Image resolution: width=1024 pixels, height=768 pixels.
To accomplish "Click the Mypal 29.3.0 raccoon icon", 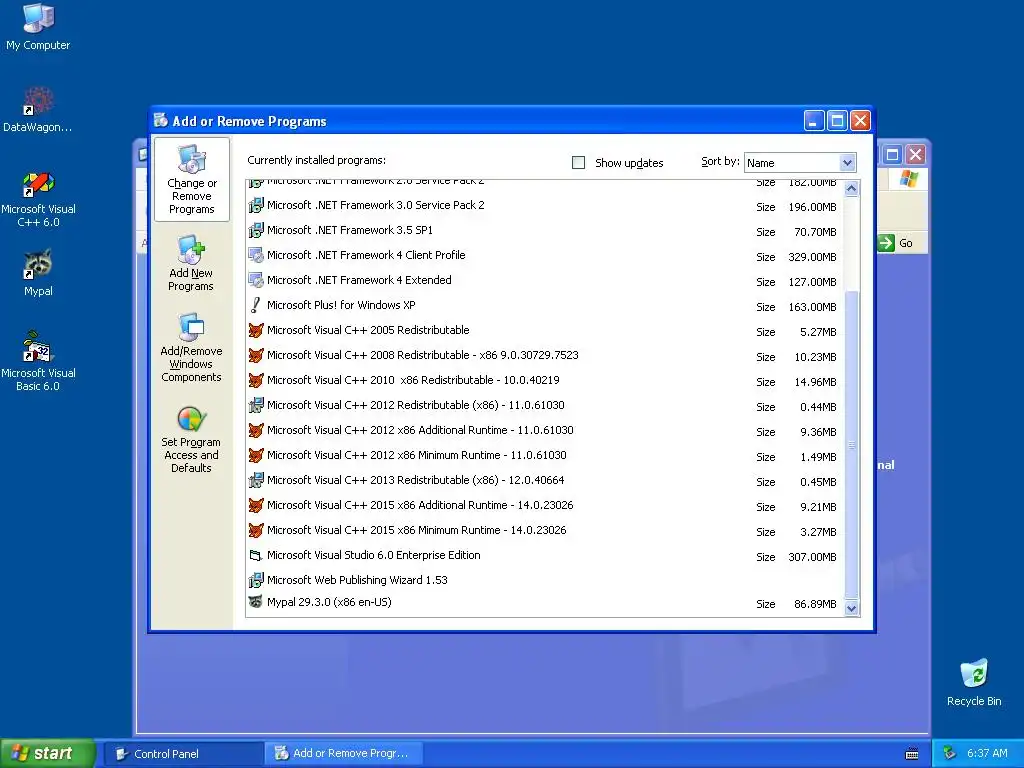I will (x=256, y=601).
